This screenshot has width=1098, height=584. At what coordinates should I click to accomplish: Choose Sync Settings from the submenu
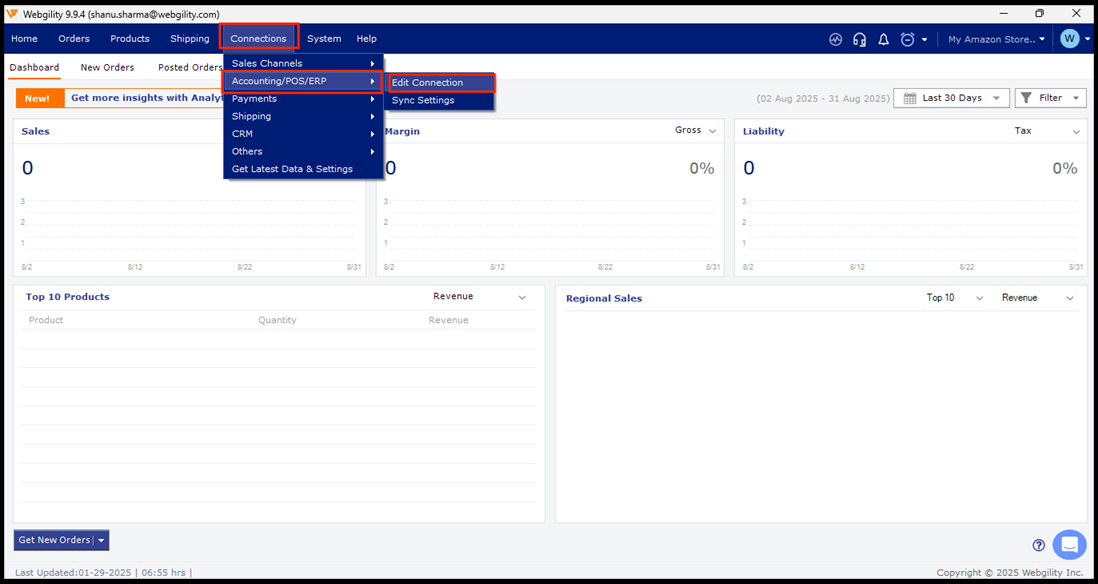click(423, 100)
